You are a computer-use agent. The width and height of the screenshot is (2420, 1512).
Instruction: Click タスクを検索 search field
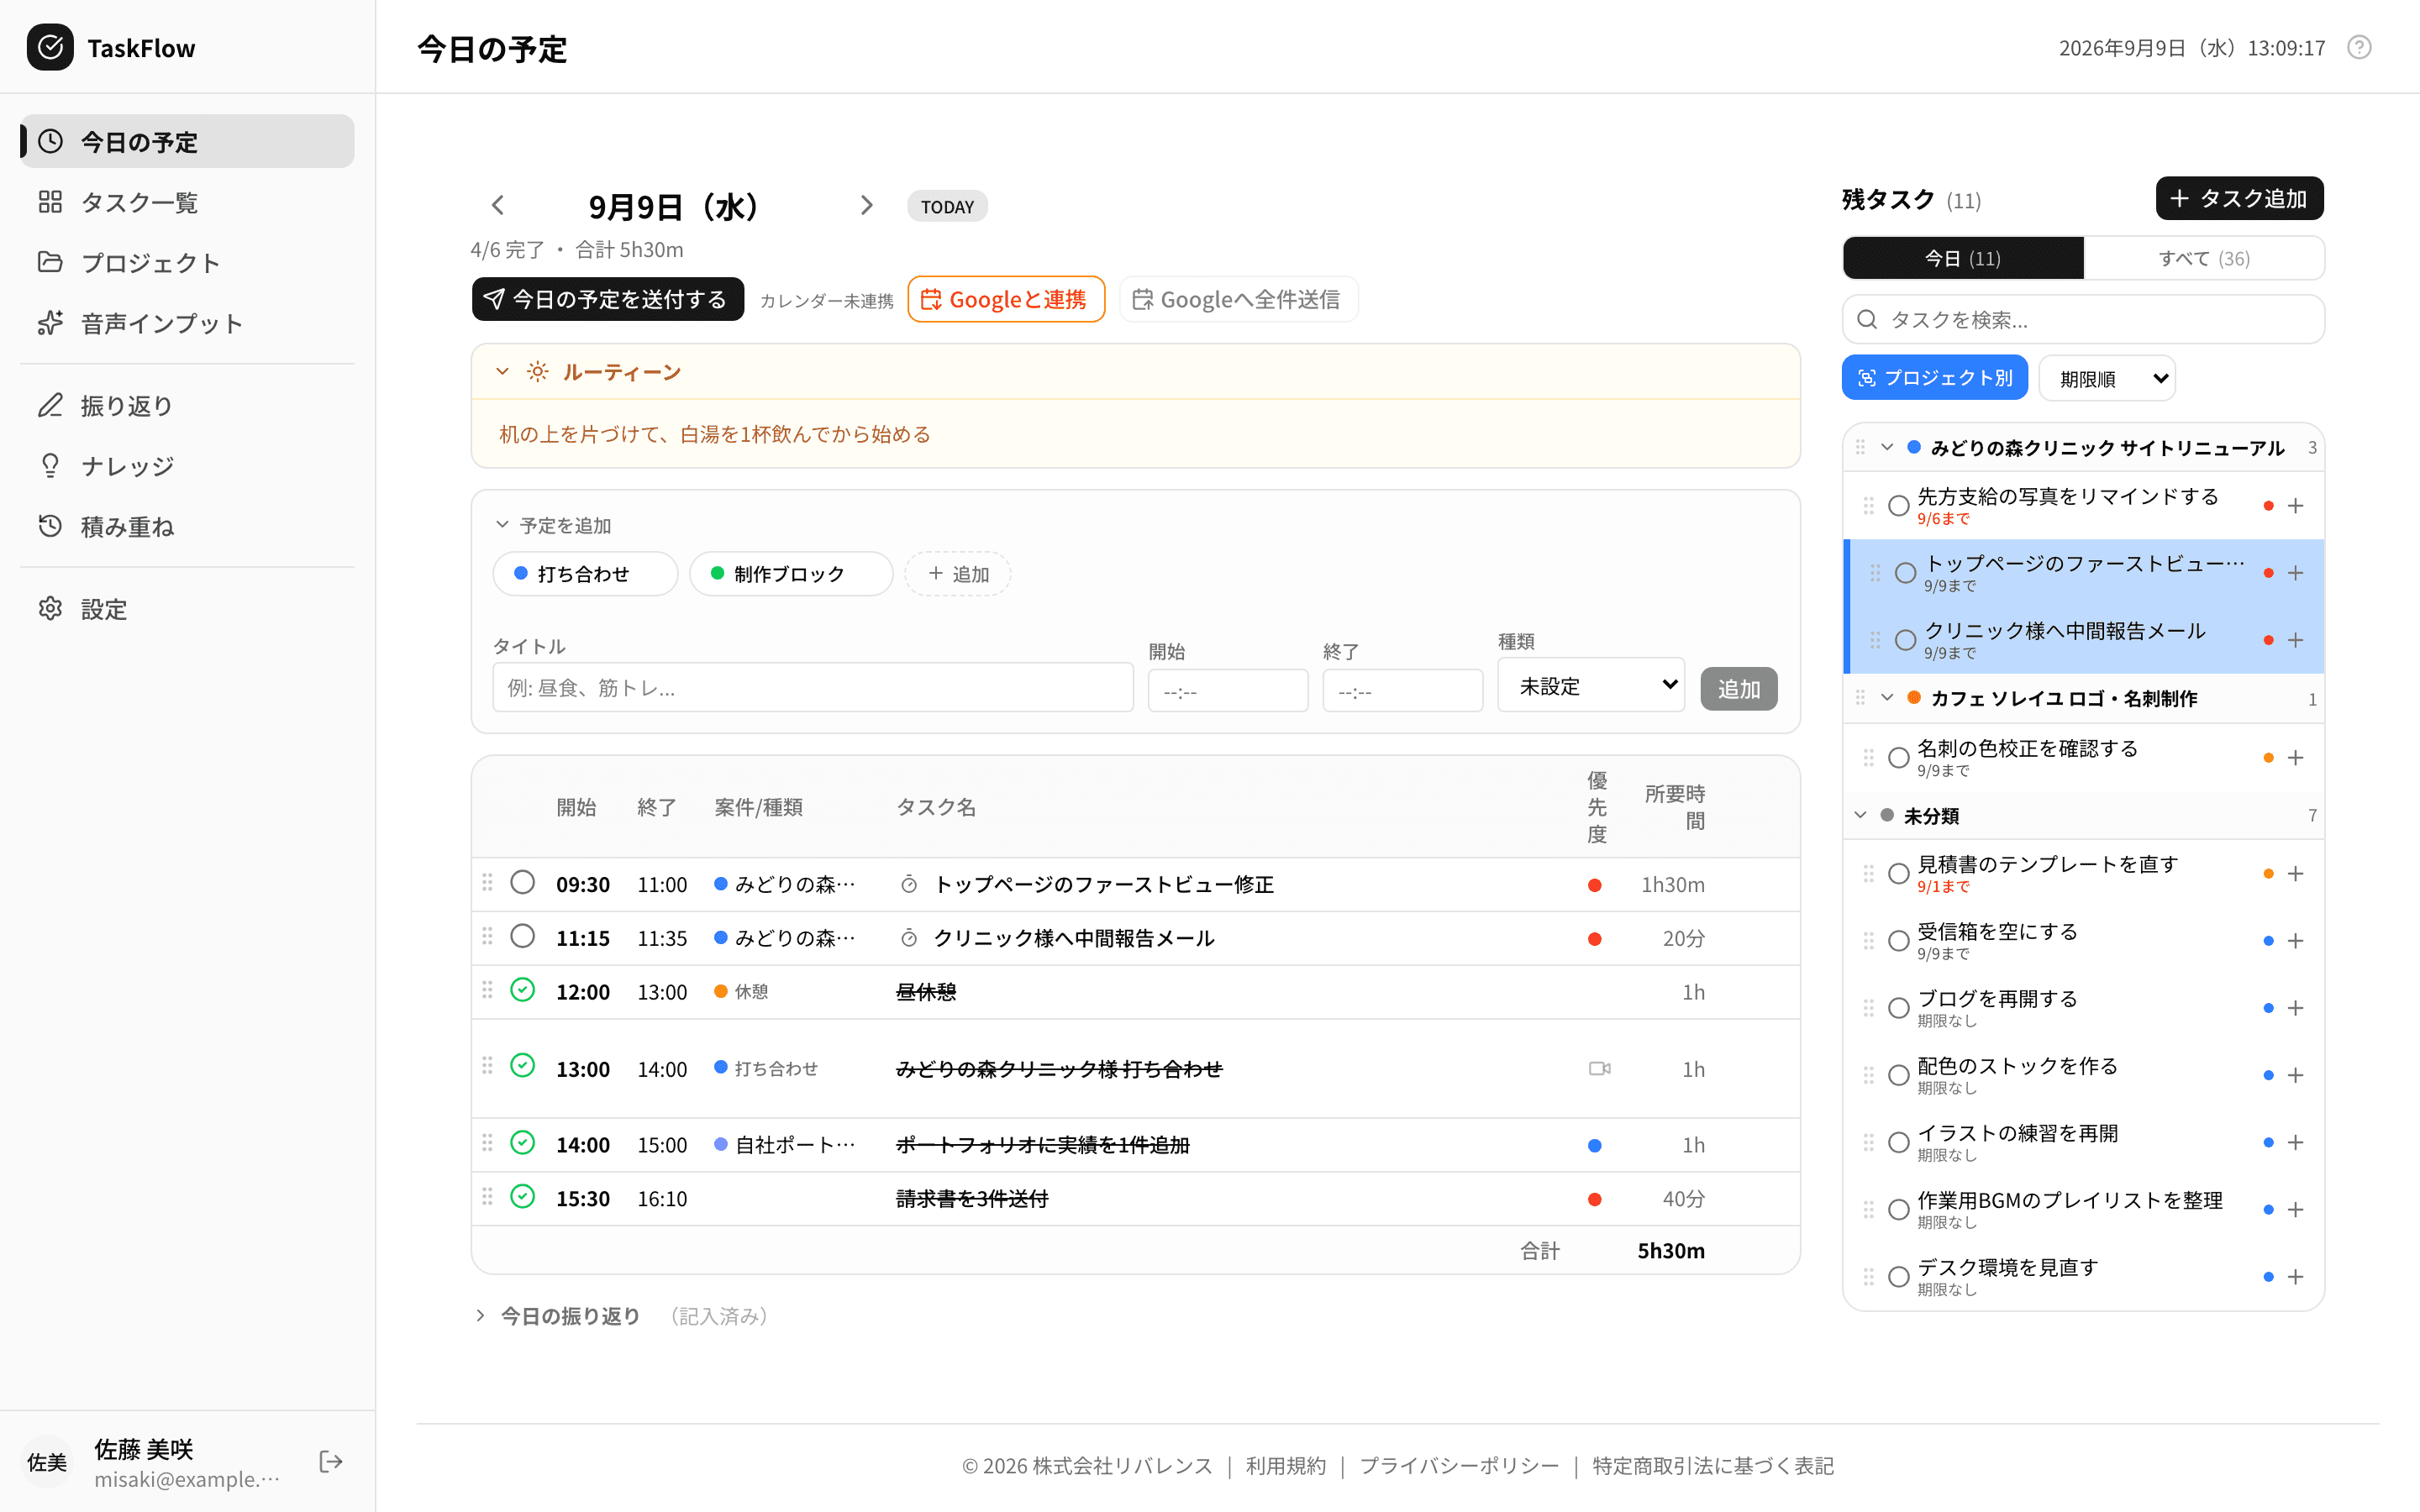tap(2083, 320)
